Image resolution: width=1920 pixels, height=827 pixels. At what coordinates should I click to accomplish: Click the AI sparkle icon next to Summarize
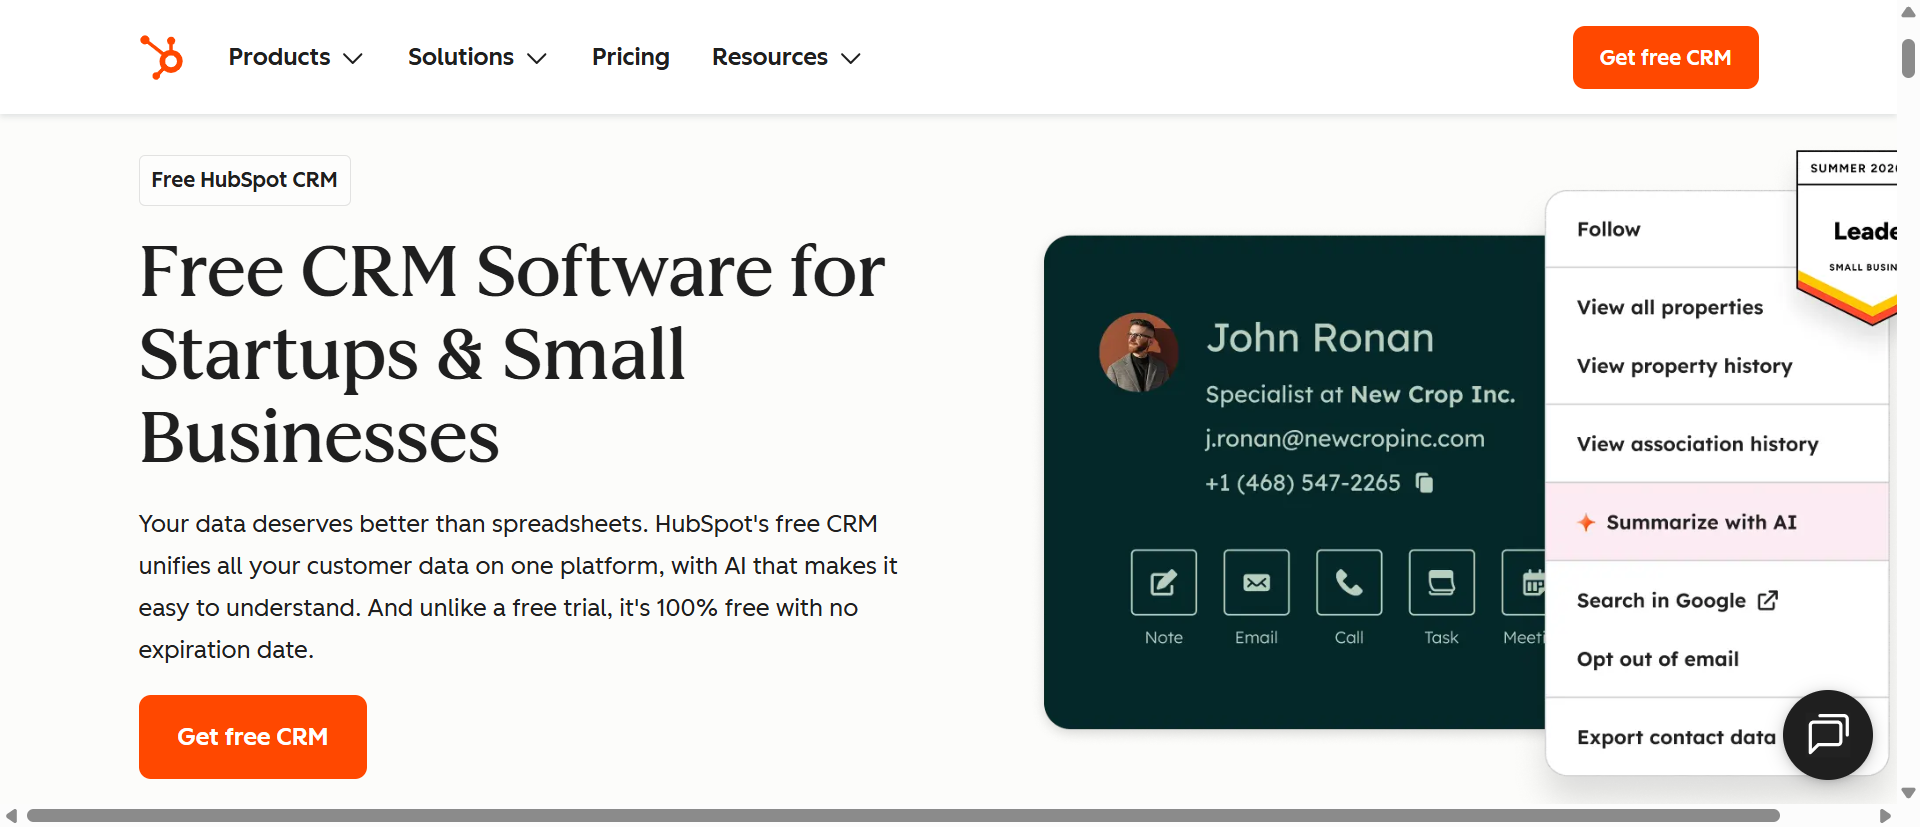point(1586,522)
